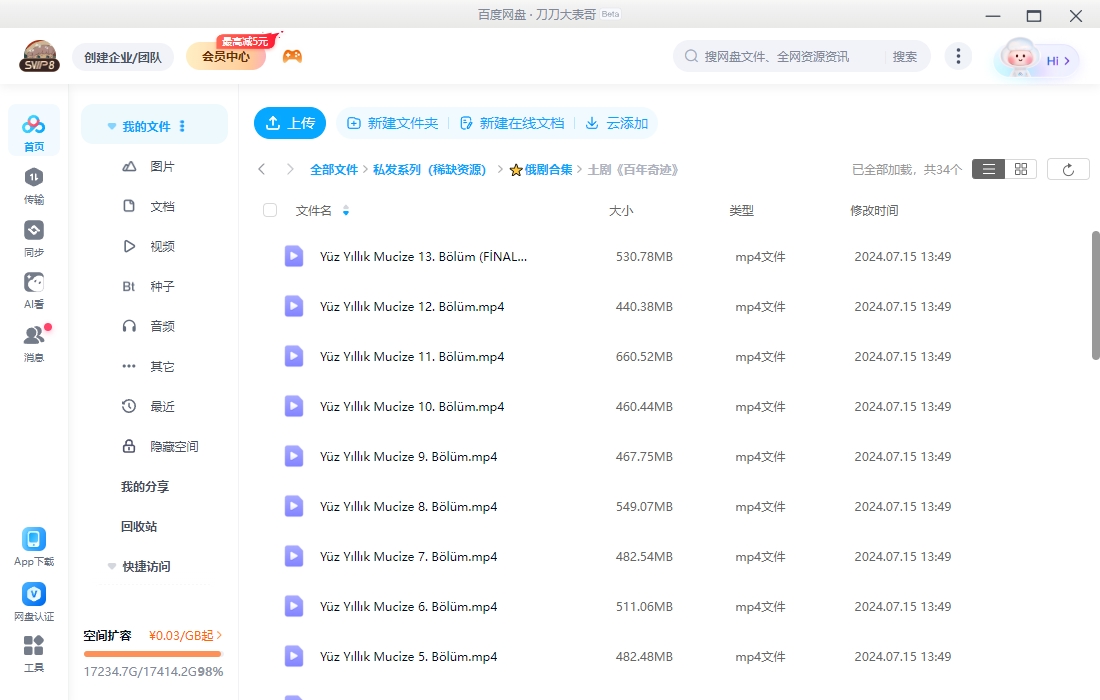Collapse the 我的文件 section
Screen dimensions: 1100x700
[x=111, y=124]
